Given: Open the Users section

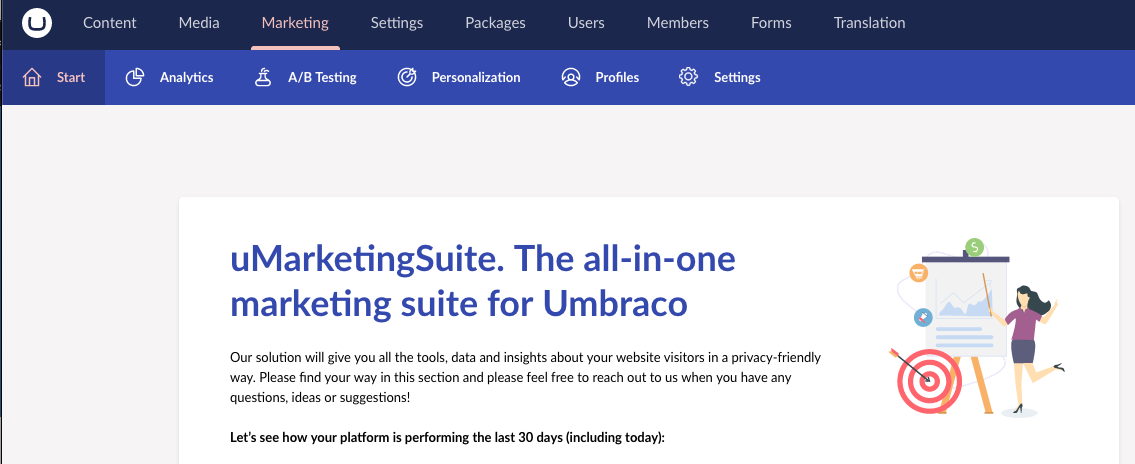Looking at the screenshot, I should pyautogui.click(x=586, y=23).
